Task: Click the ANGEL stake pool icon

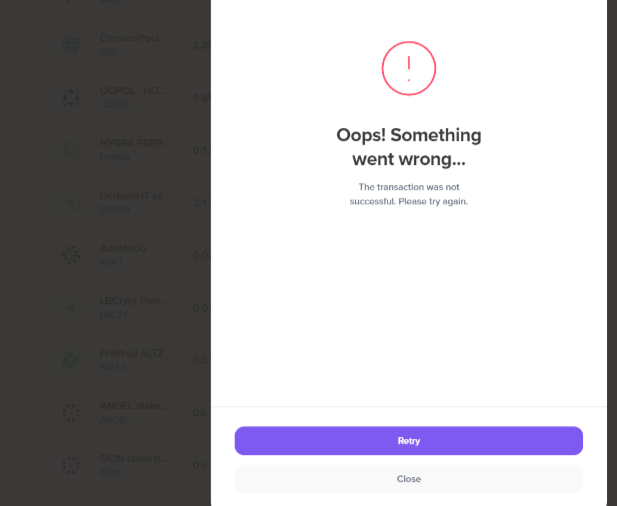Action: point(71,412)
